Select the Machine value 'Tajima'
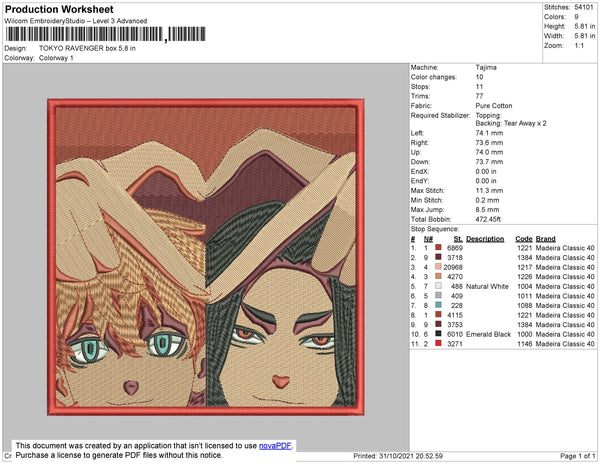The width and height of the screenshot is (600, 464). coord(486,67)
